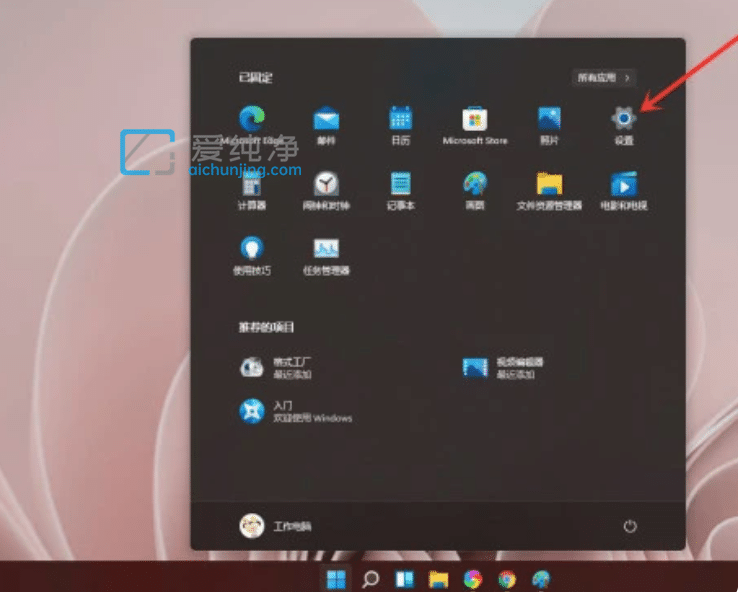Open the Movies & TV app
The width and height of the screenshot is (739, 592).
point(624,184)
